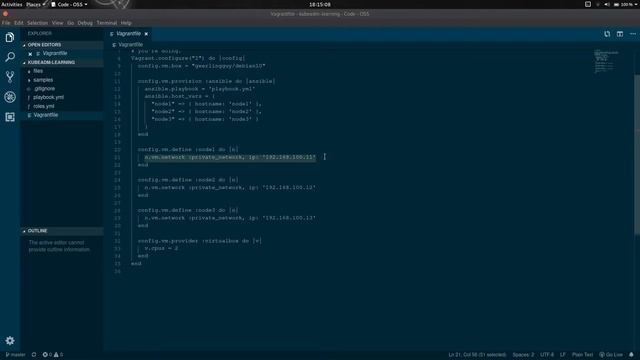Click the editor vertical scrollbar
Image resolution: width=640 pixels, height=360 pixels.
pyautogui.click(x=637, y=155)
